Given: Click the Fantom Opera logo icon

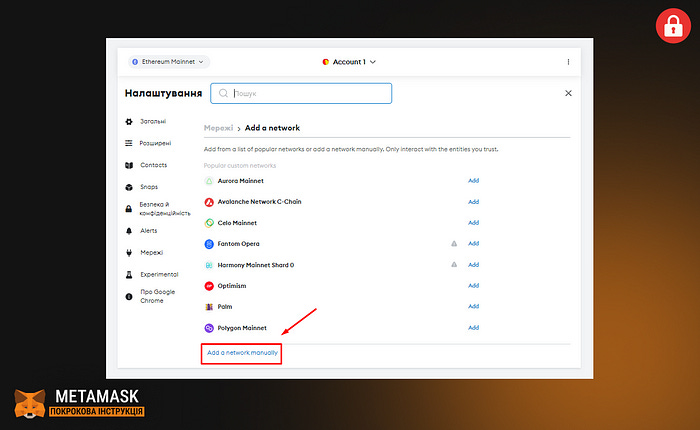Looking at the screenshot, I should [209, 244].
